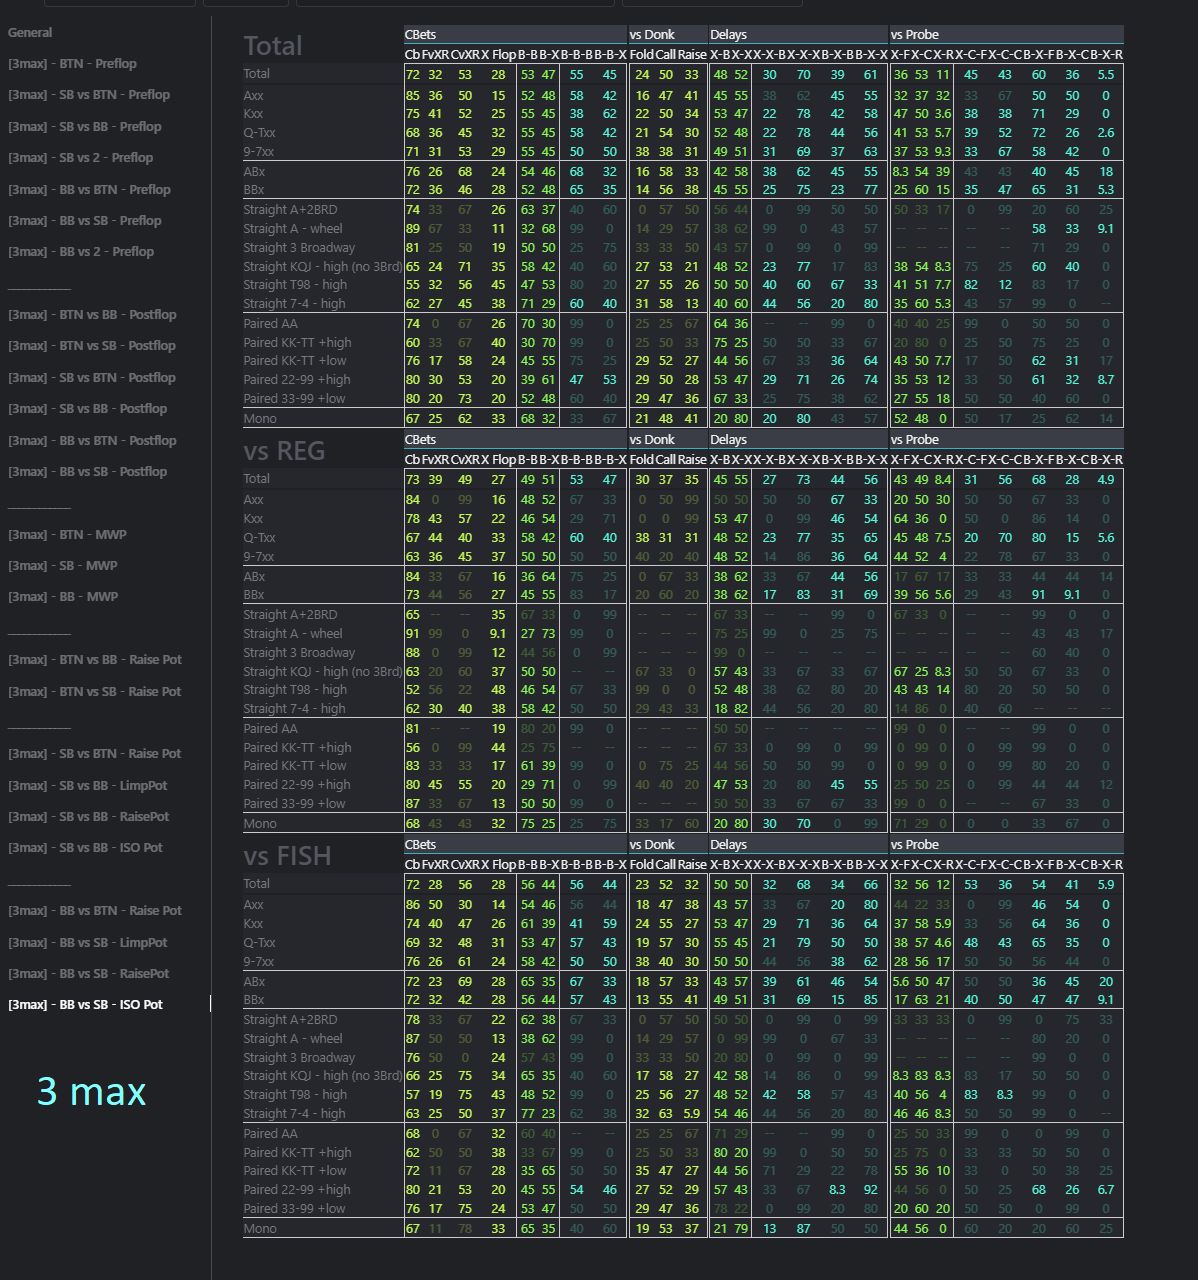The height and width of the screenshot is (1280, 1198).
Task: Open [3max] - BB vs BTN - Raise Pot
Action: tap(95, 911)
